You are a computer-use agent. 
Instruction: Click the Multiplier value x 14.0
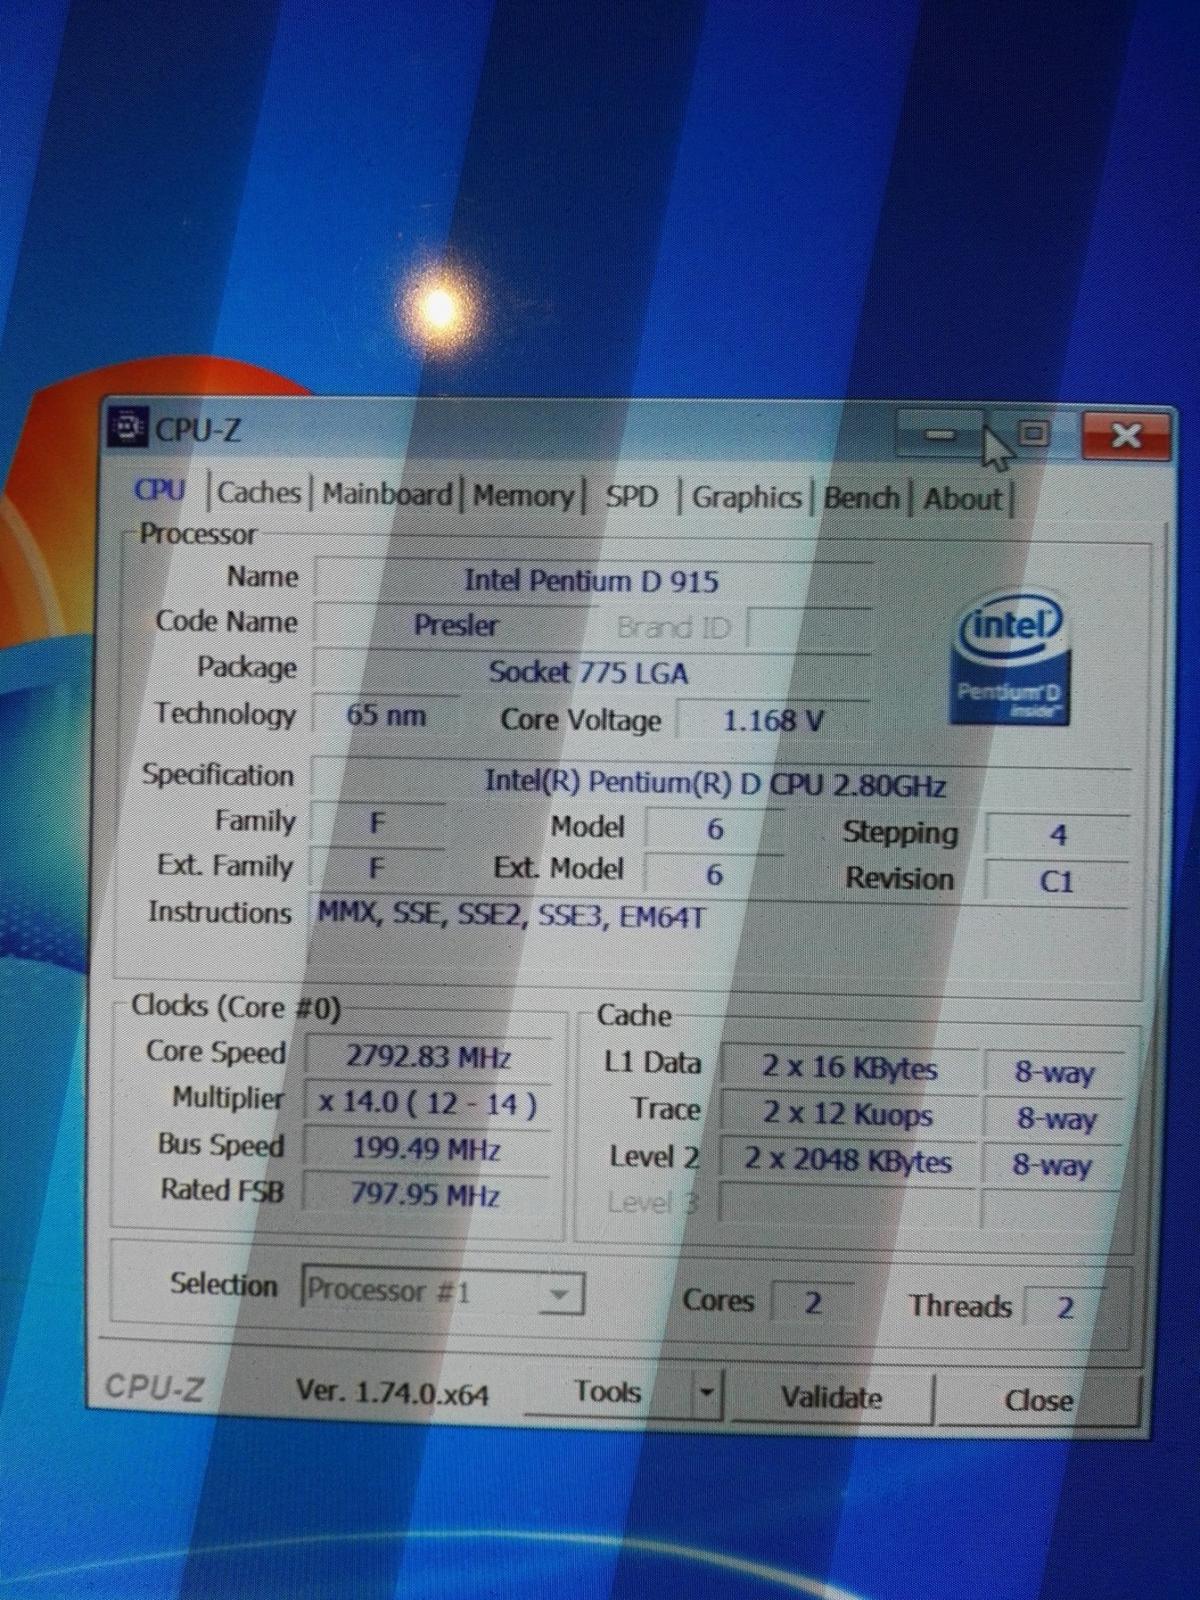pos(428,1103)
